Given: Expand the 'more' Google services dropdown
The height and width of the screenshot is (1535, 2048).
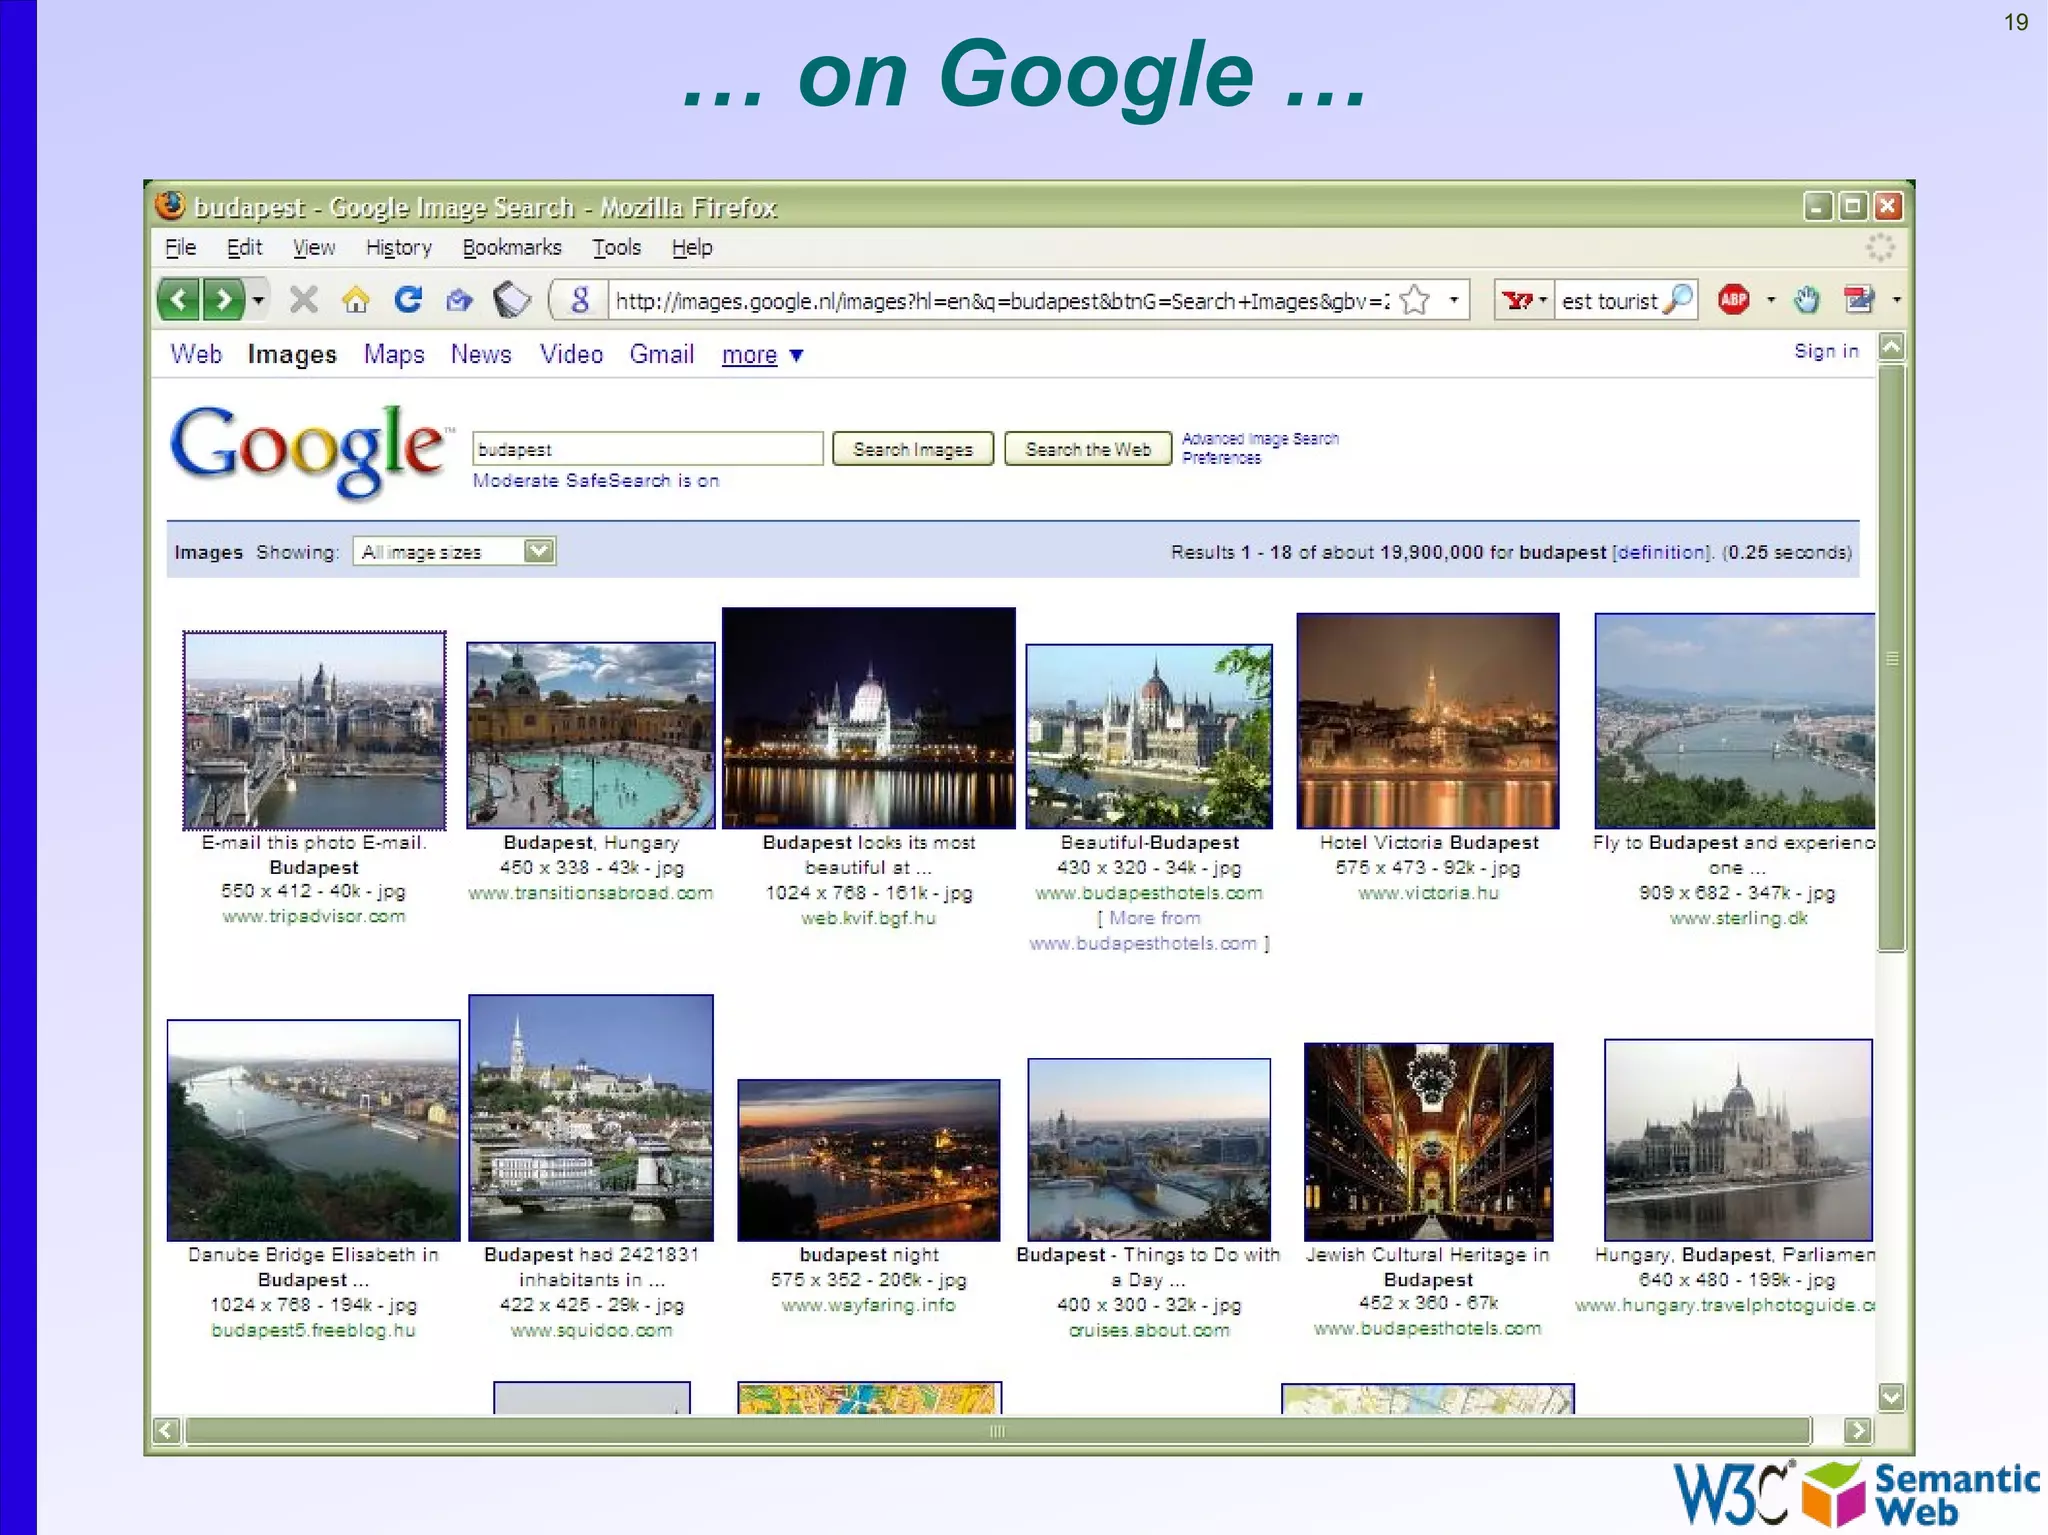Looking at the screenshot, I should 762,355.
